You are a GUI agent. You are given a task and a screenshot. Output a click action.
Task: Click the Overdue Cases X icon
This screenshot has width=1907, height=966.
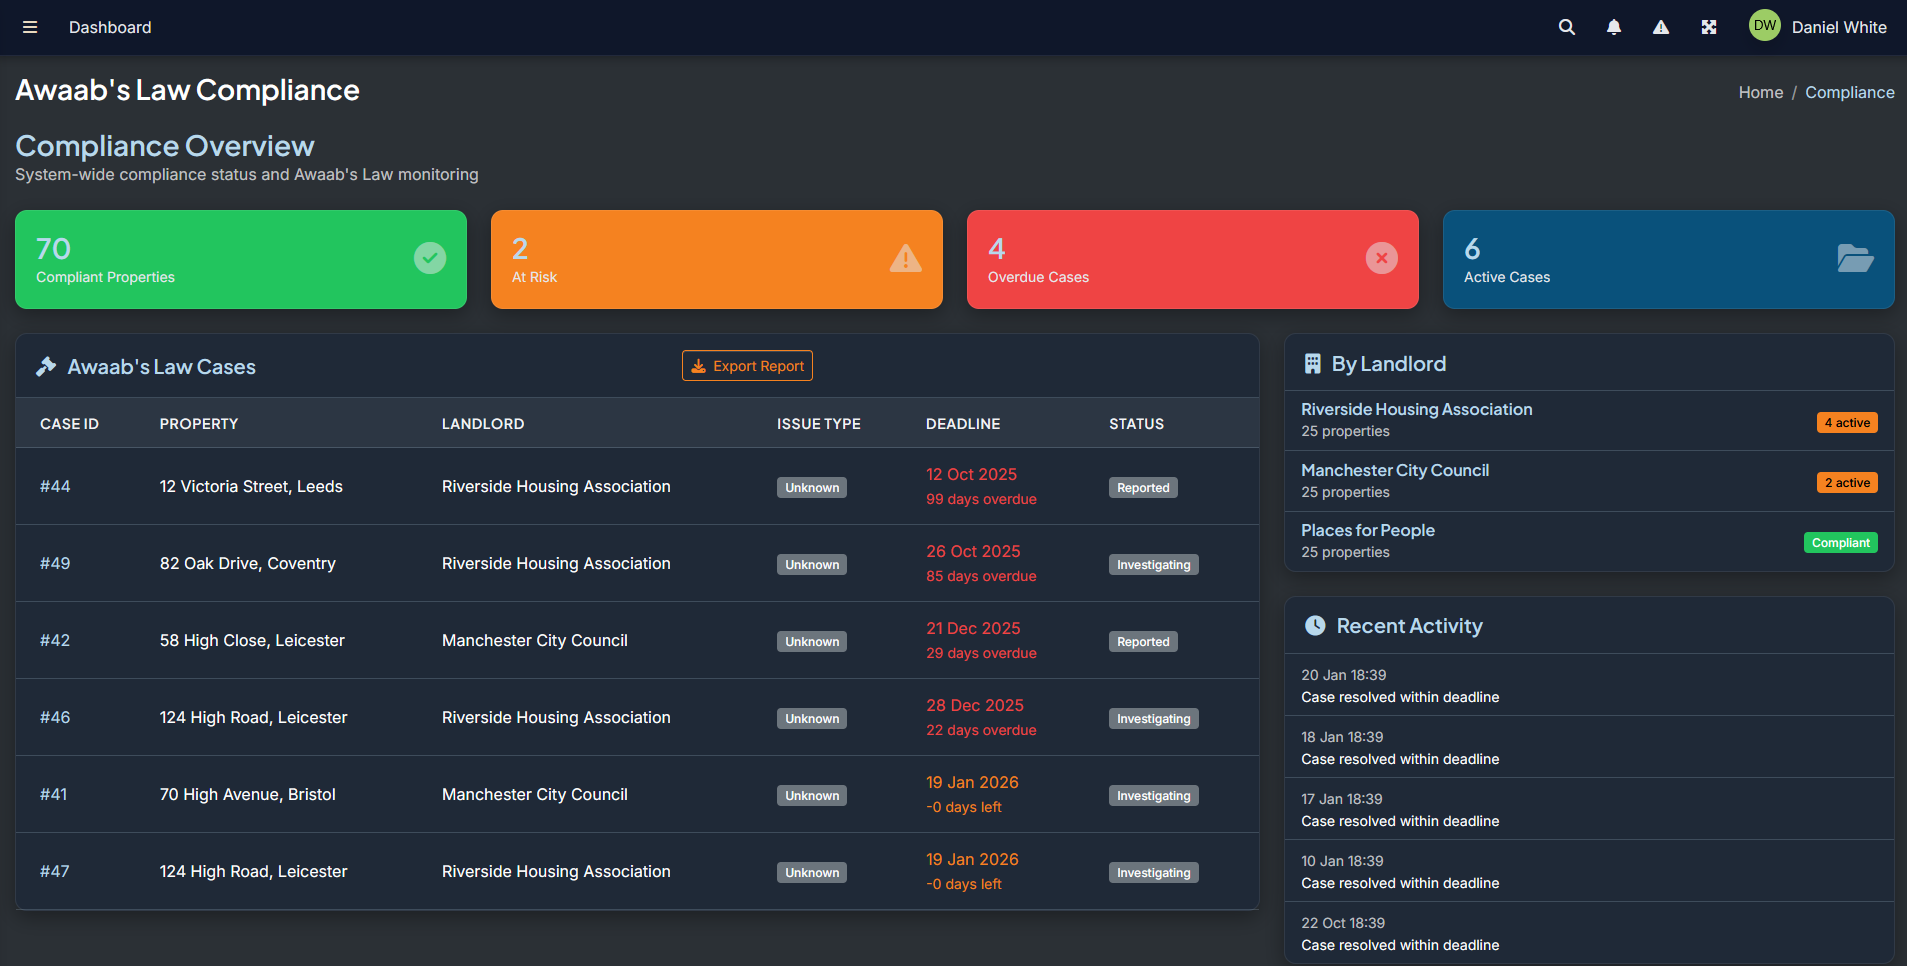click(x=1381, y=258)
